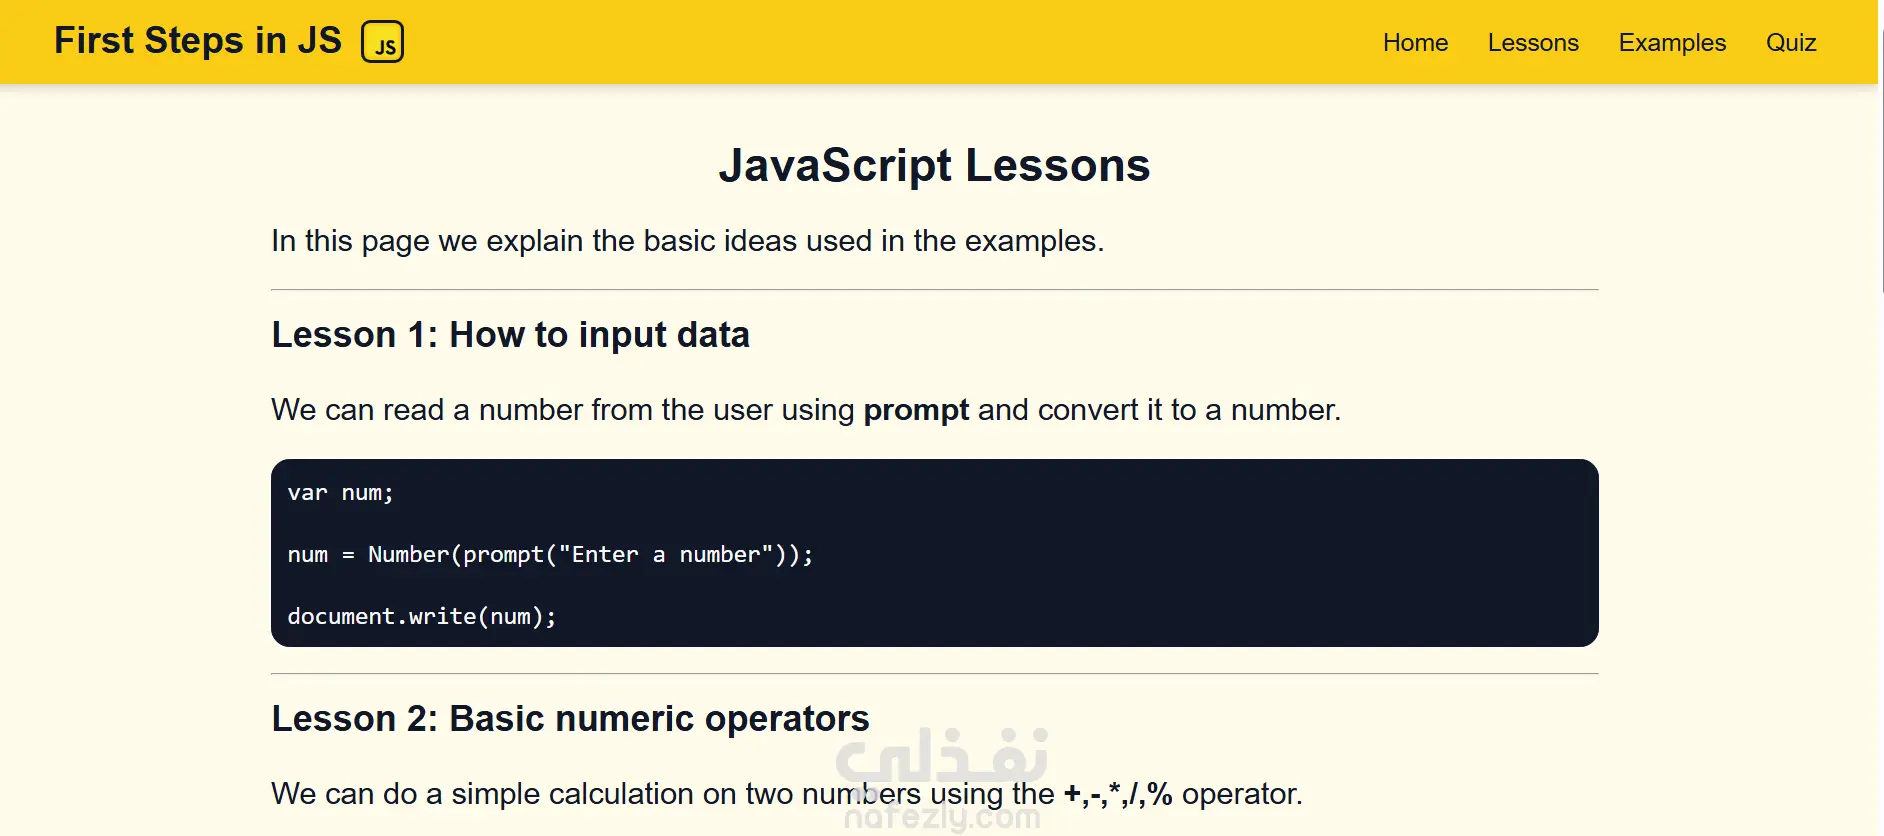Image resolution: width=1884 pixels, height=836 pixels.
Task: Open the Quiz page link
Action: coord(1791,43)
